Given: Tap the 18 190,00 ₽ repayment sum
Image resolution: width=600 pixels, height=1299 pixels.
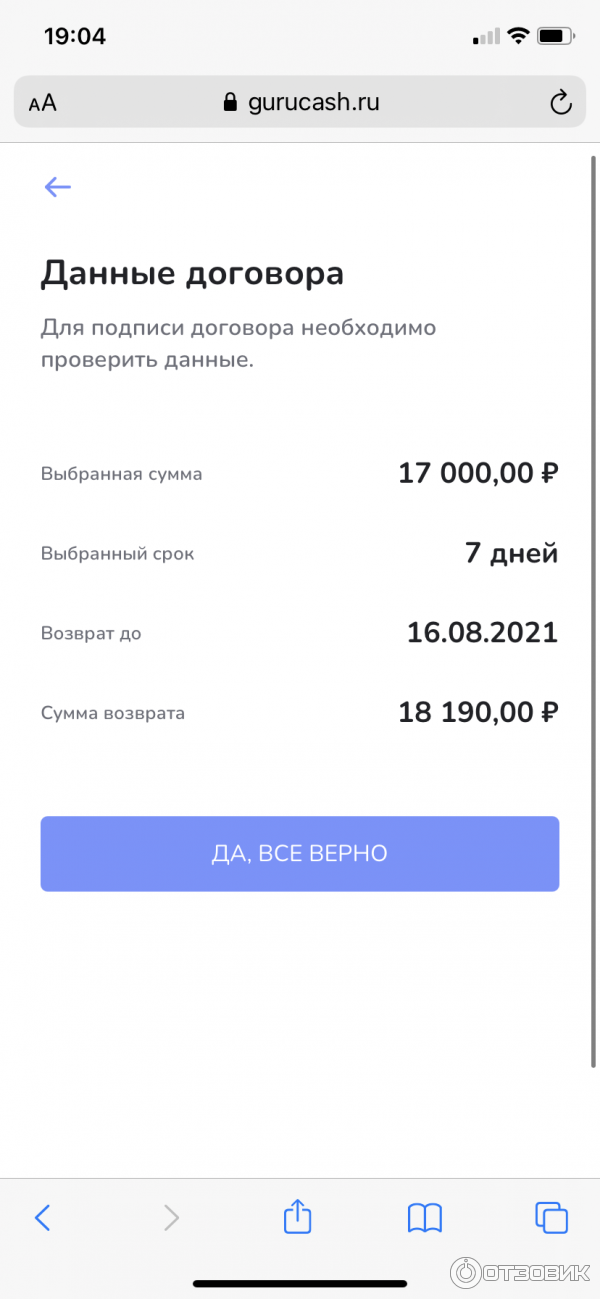Looking at the screenshot, I should tap(477, 713).
